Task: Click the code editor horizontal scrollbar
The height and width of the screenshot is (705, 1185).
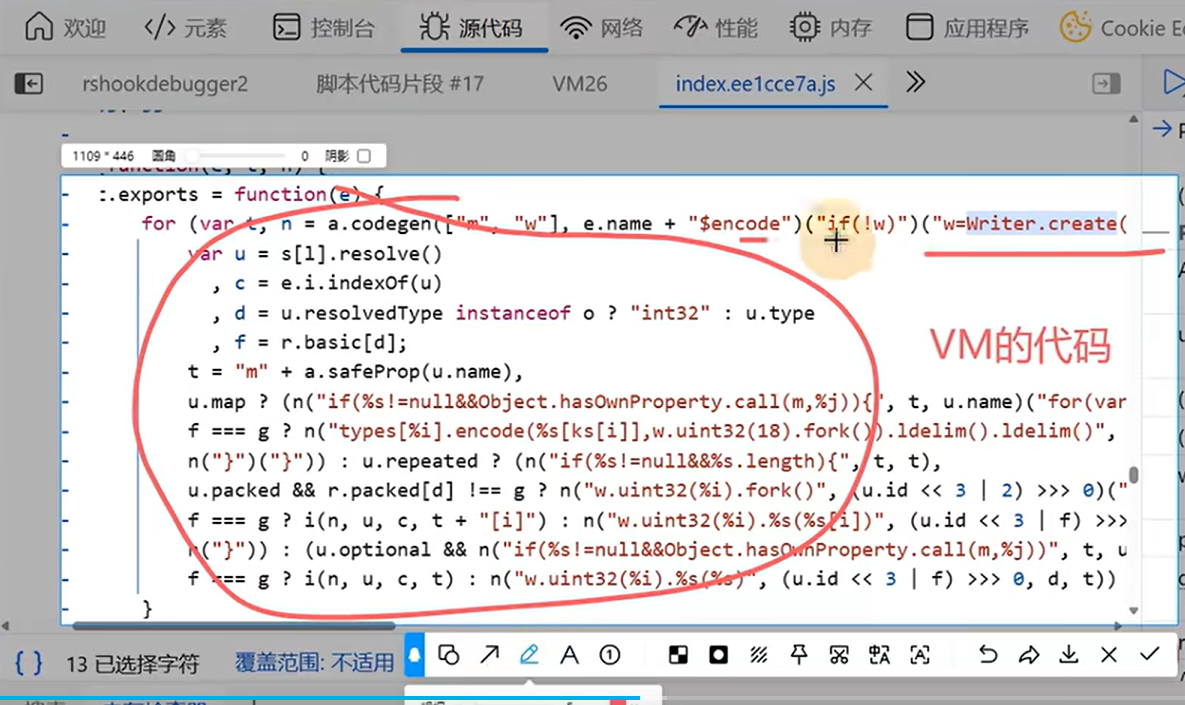Action: 234,626
